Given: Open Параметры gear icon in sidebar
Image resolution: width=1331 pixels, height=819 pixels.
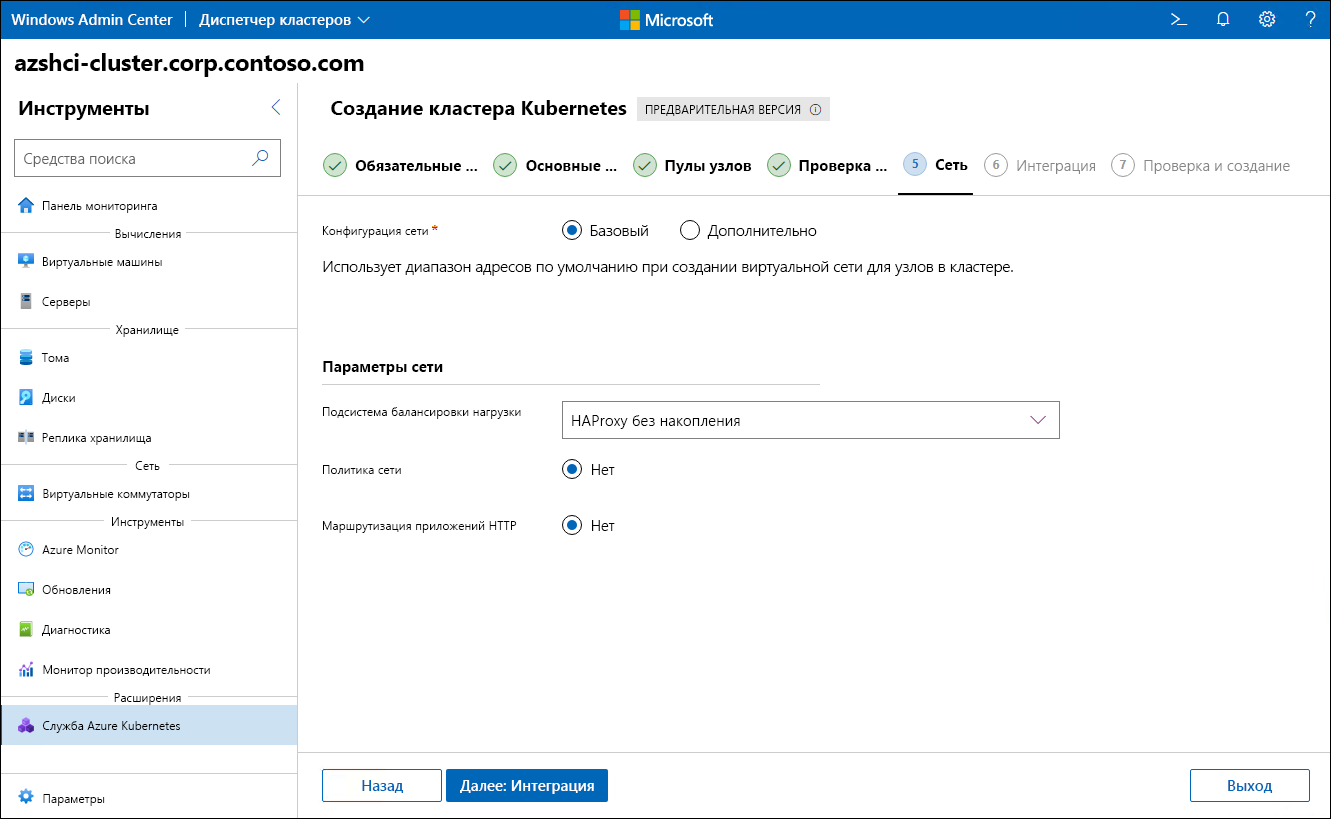Looking at the screenshot, I should 26,798.
